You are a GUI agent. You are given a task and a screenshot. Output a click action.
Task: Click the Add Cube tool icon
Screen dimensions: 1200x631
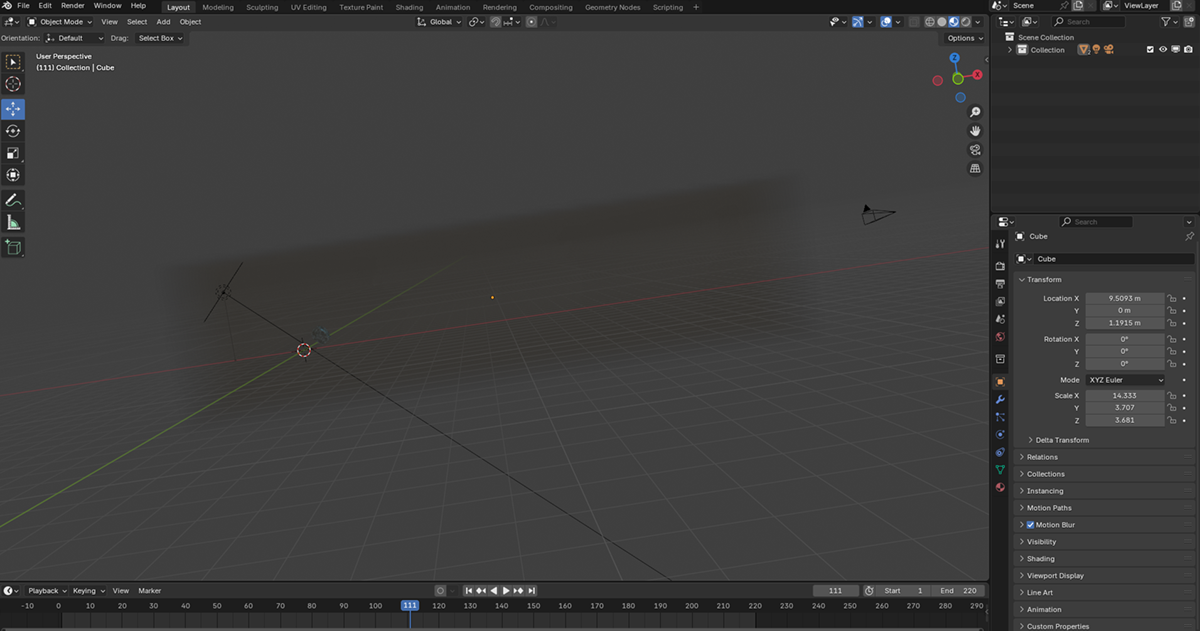pos(13,247)
